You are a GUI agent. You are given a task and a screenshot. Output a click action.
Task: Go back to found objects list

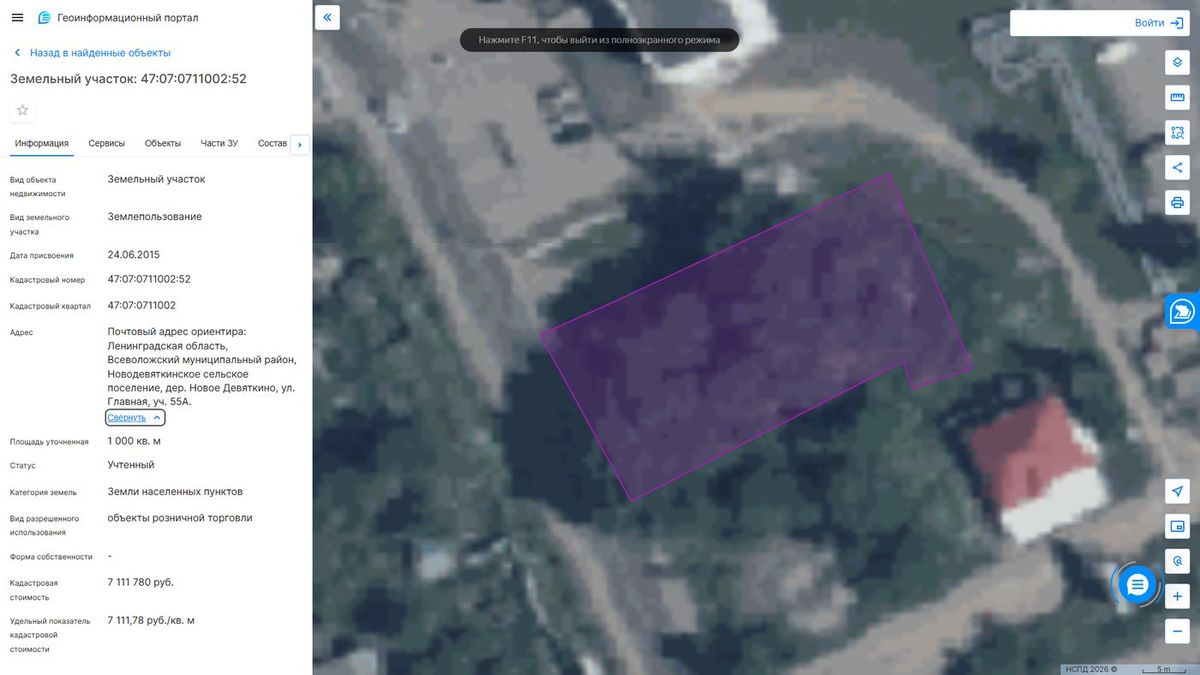pyautogui.click(x=91, y=53)
